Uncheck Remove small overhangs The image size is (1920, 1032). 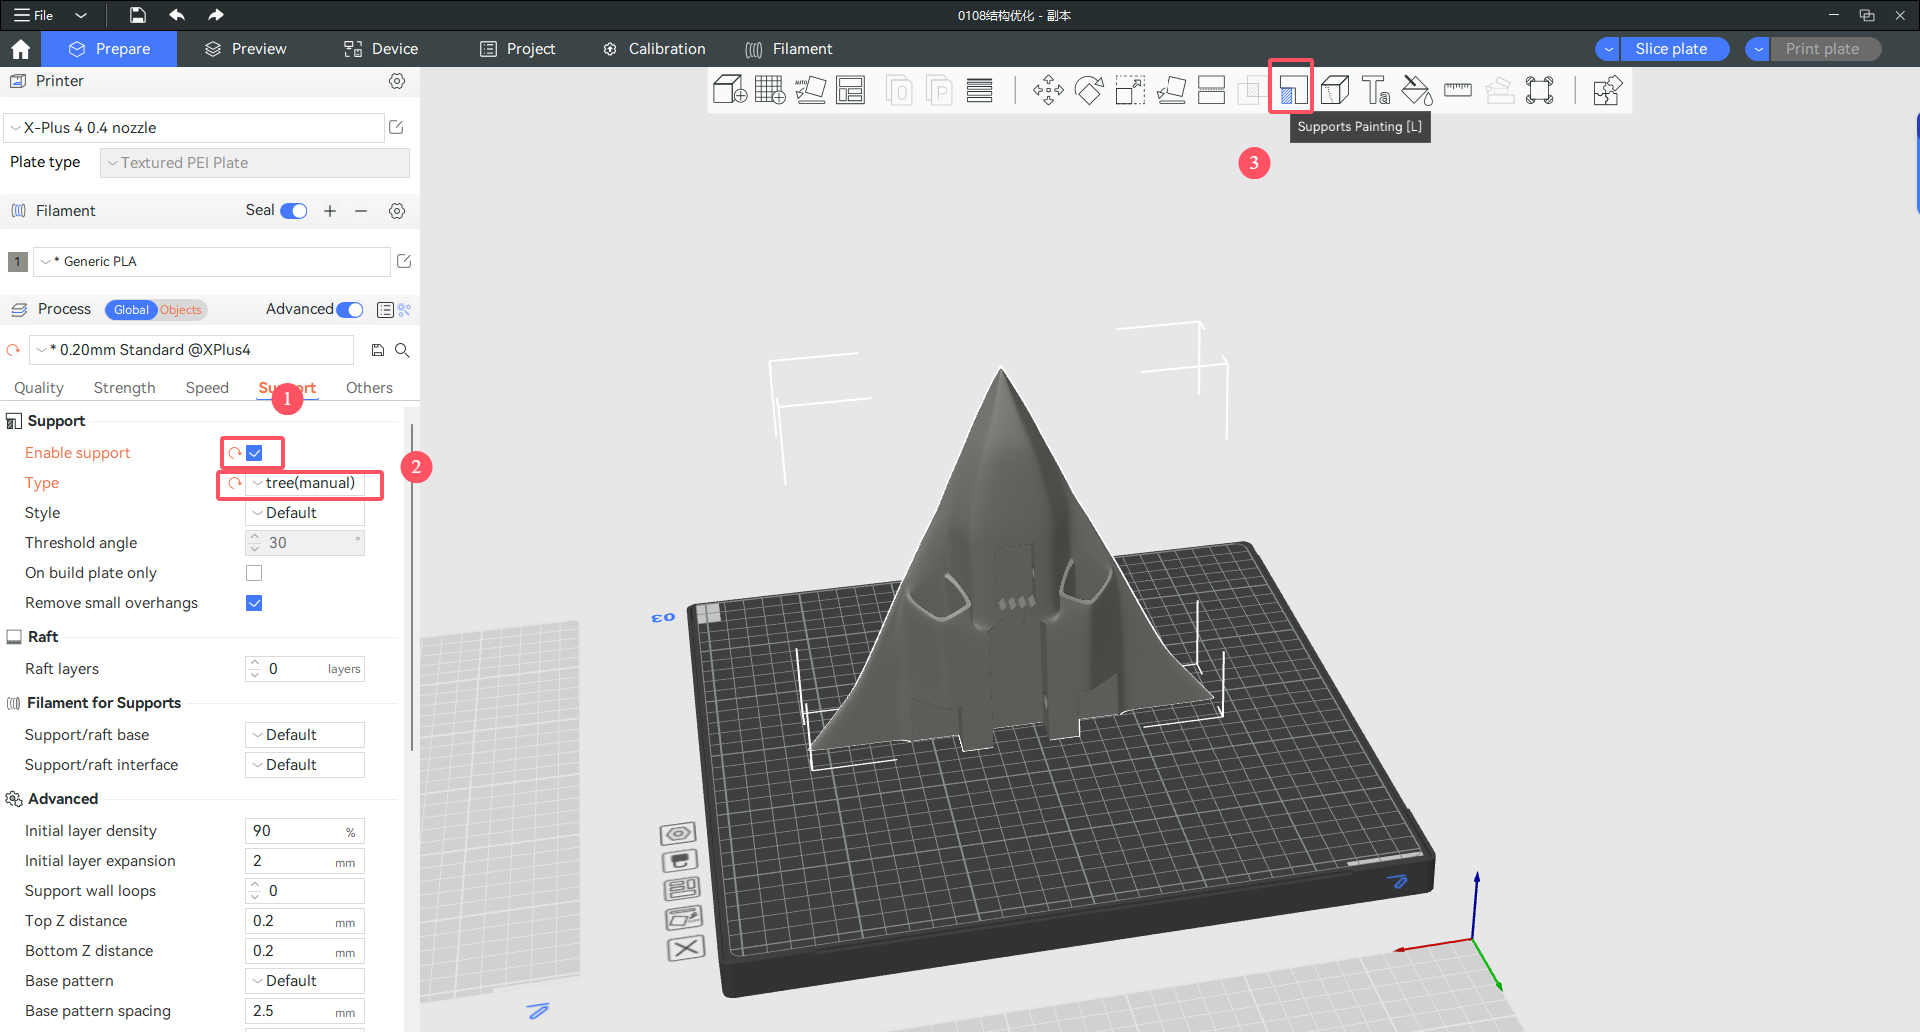coord(254,603)
